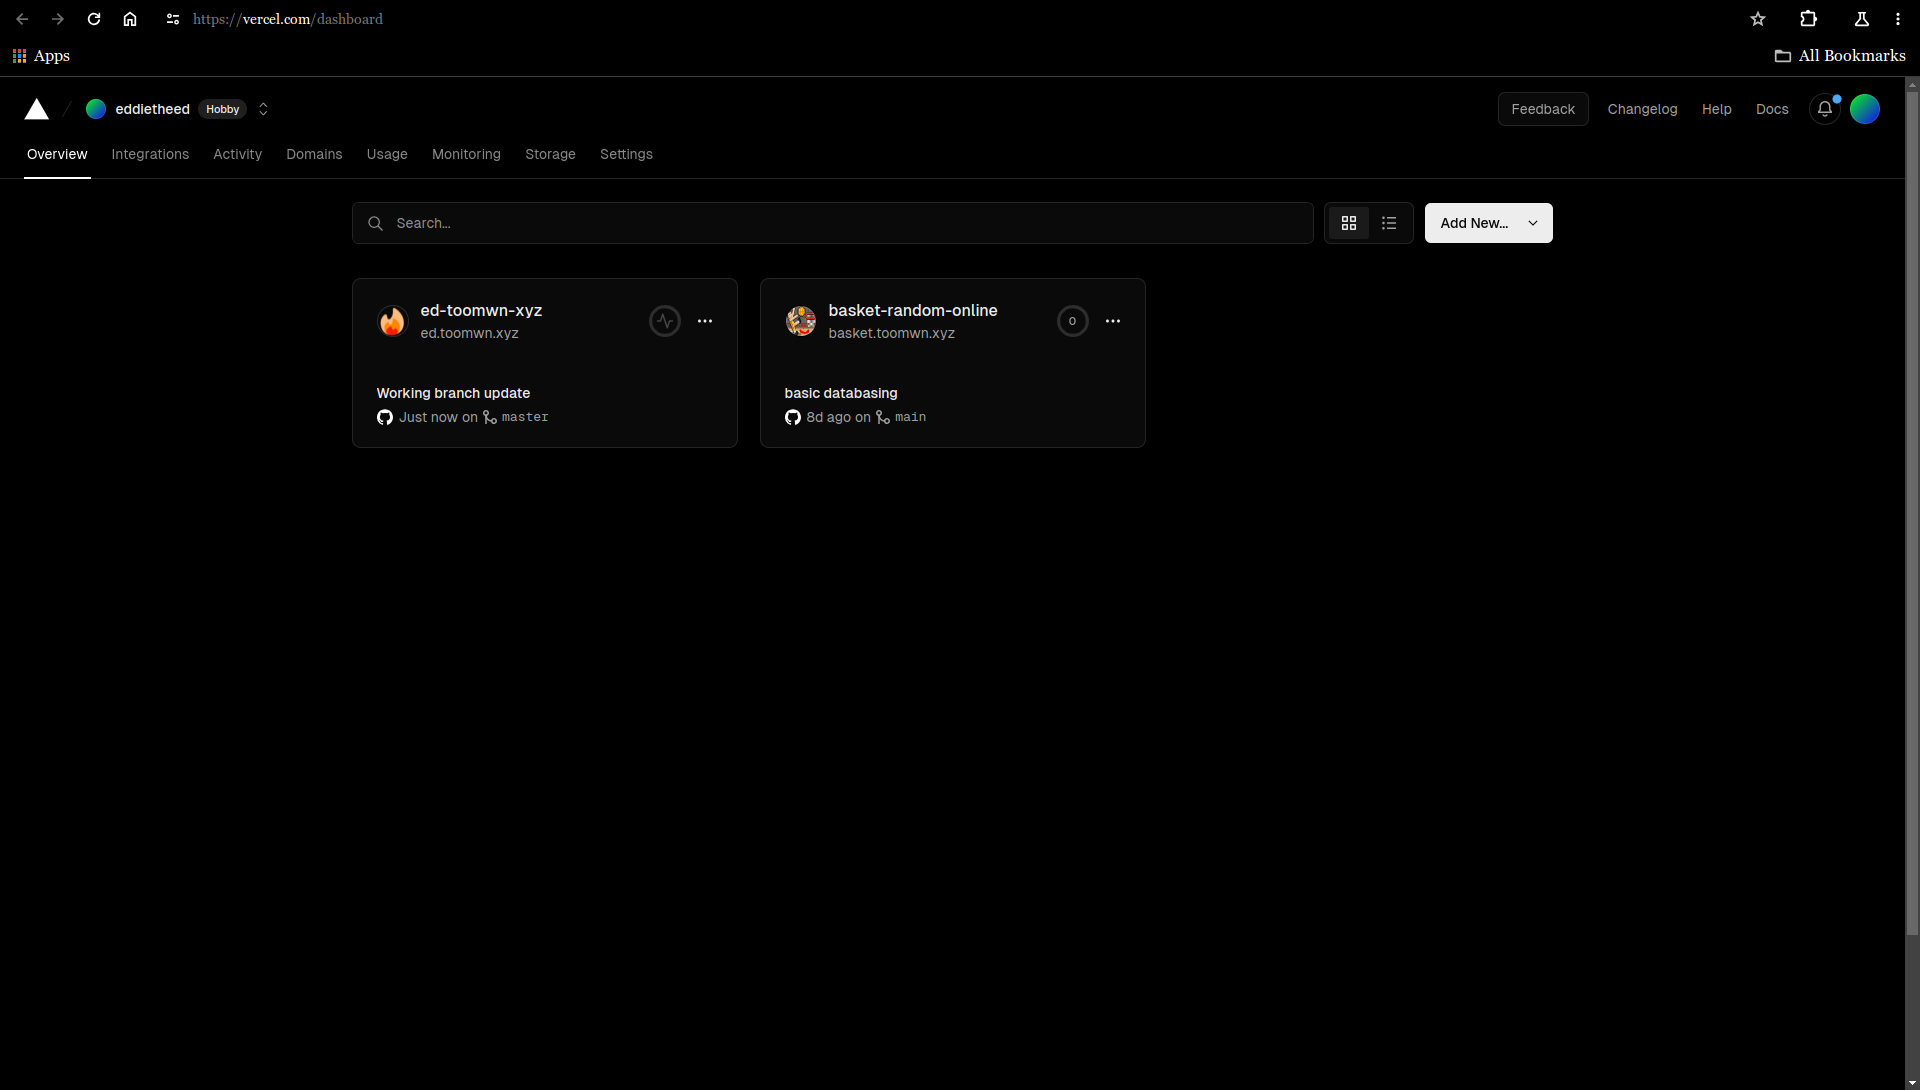The height and width of the screenshot is (1090, 1920).
Task: Click basket-random-online status circle icon
Action: click(x=1072, y=321)
